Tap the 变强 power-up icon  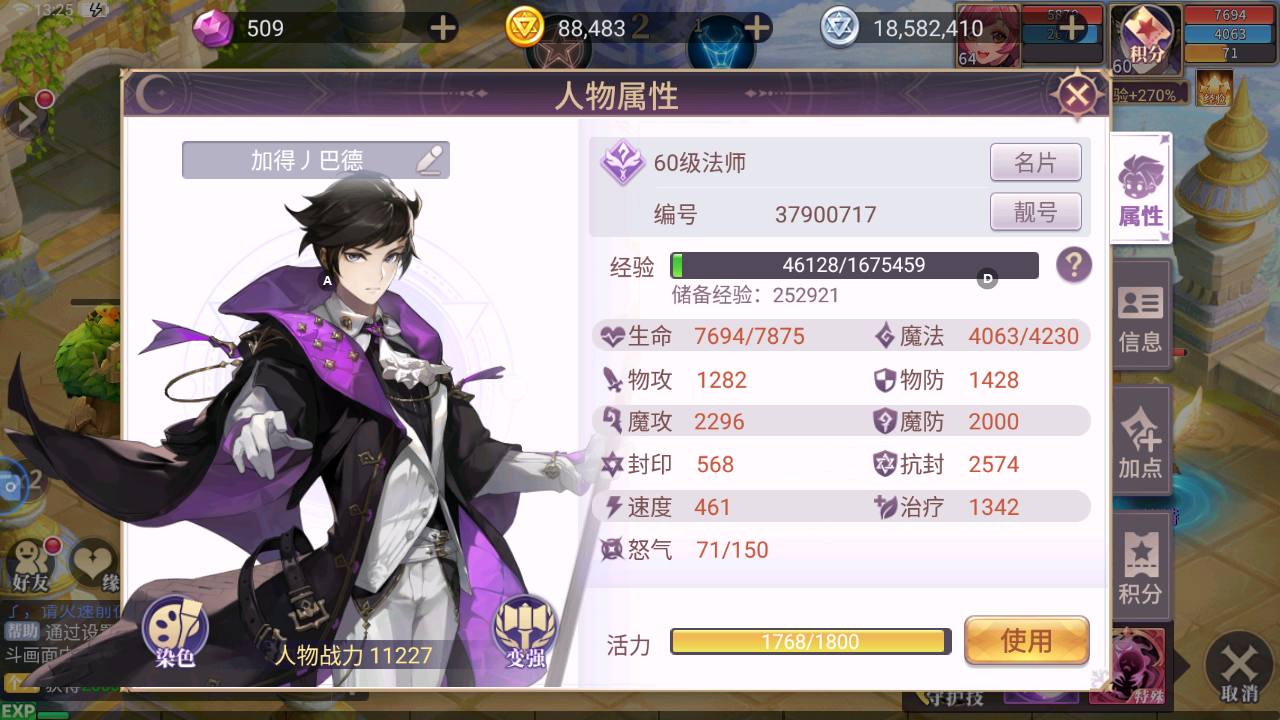point(525,632)
